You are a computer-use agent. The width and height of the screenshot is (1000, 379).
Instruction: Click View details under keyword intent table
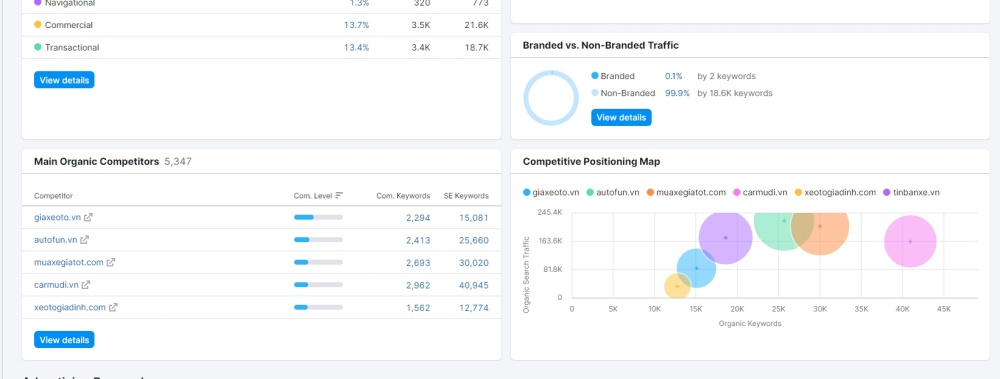tap(64, 80)
